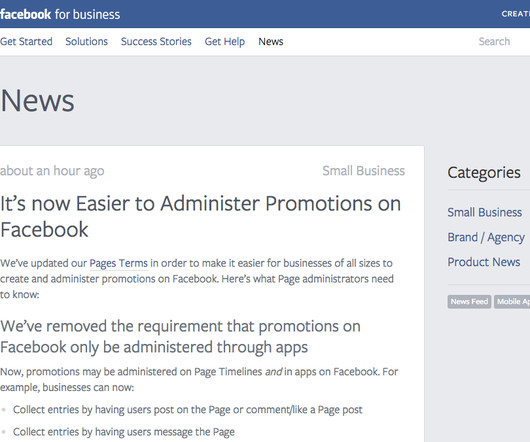Select the News navigation tab
Screen dimensions: 530x442
(271, 42)
